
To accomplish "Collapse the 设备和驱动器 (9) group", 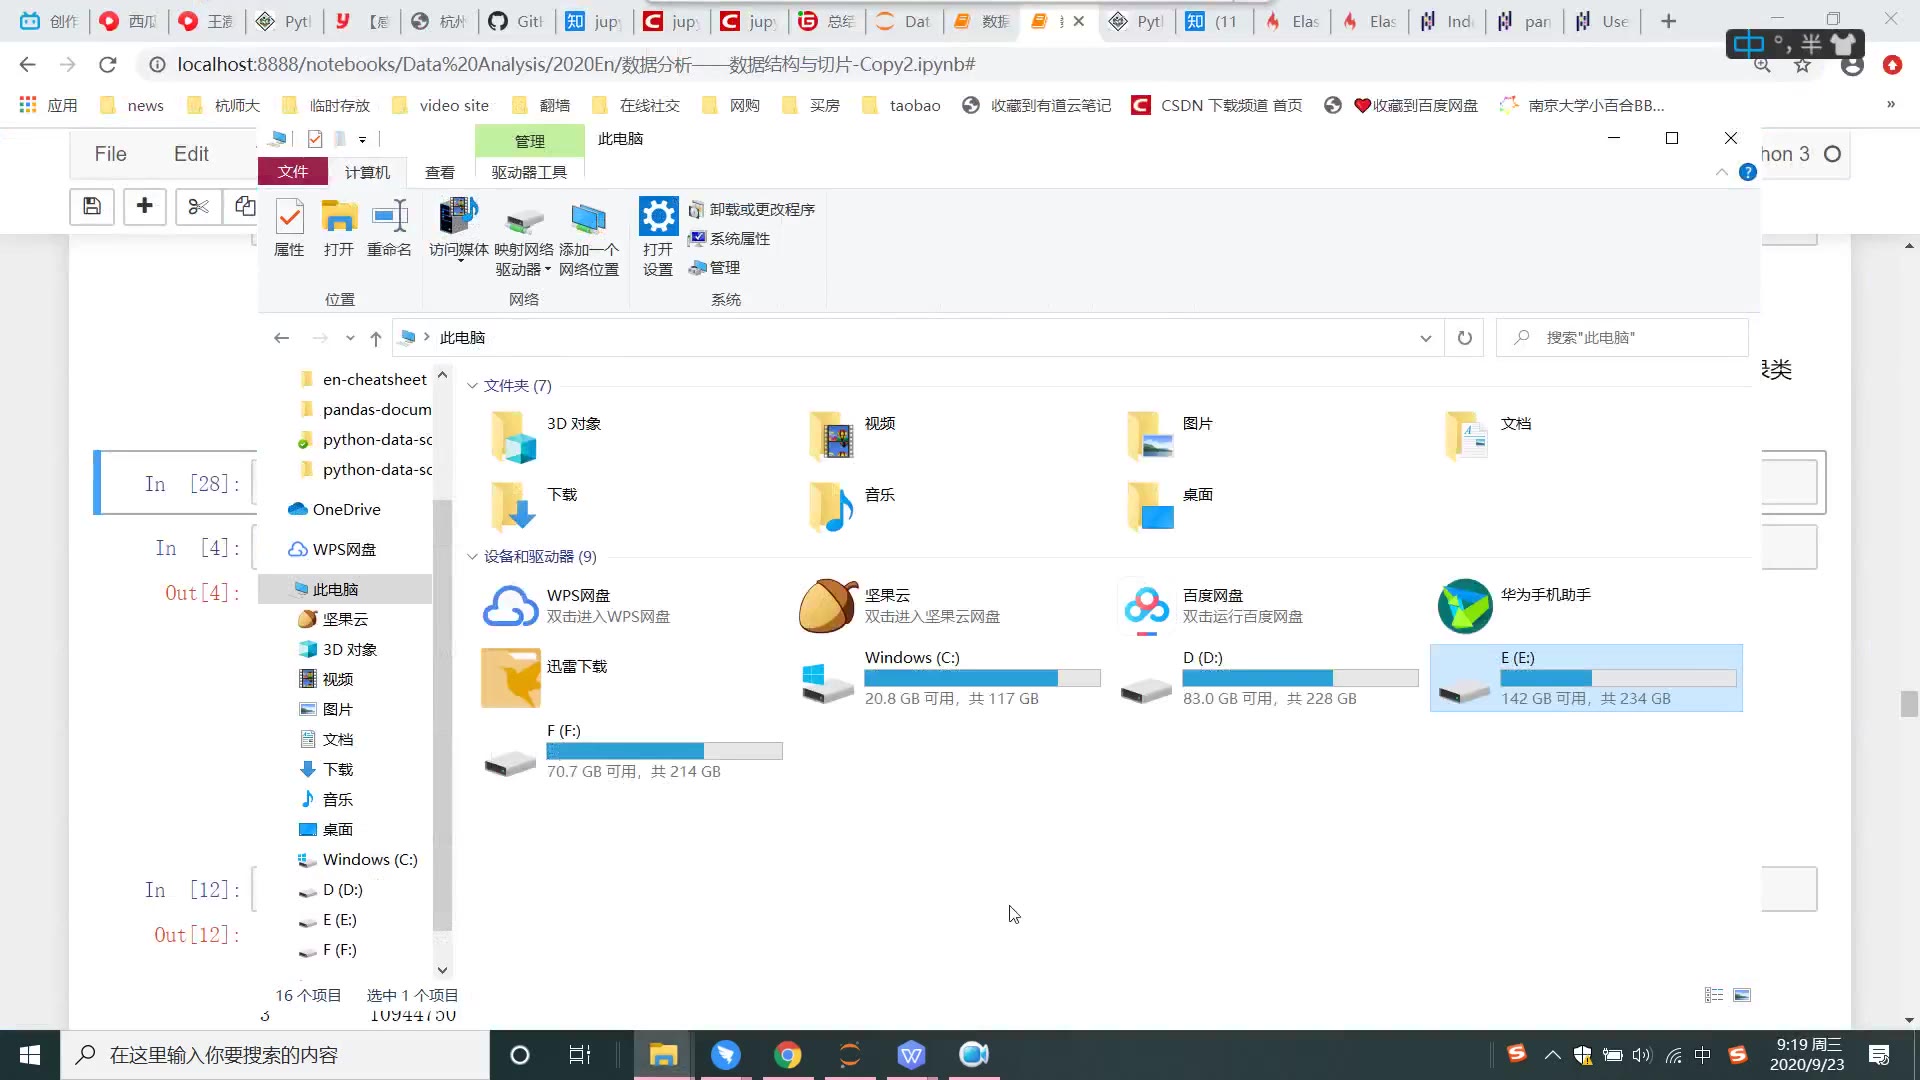I will (472, 557).
